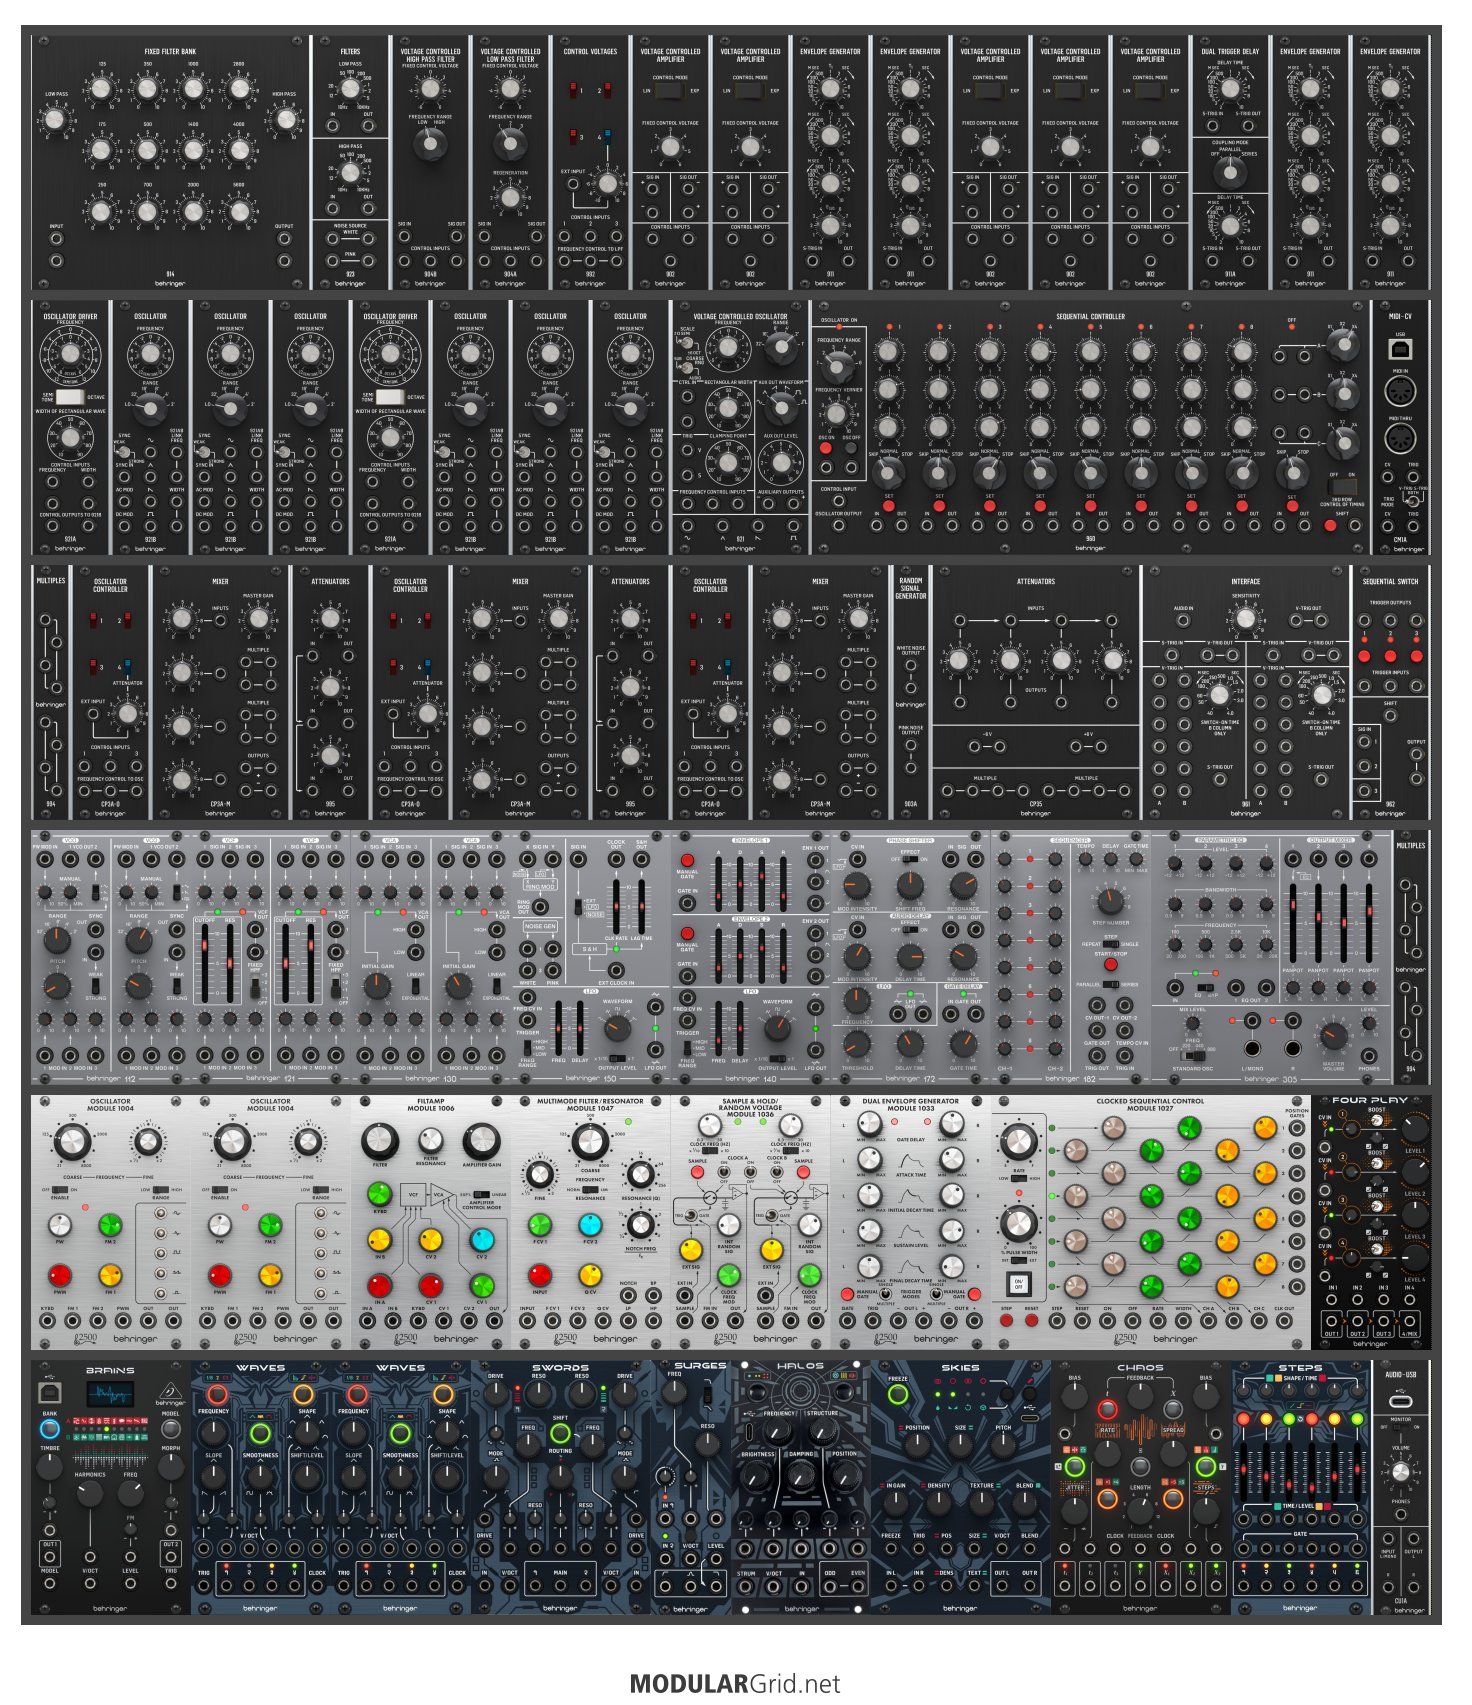This screenshot has width=1472, height=1705.
Task: Click the green Shift button on Swords
Action: (x=560, y=1434)
